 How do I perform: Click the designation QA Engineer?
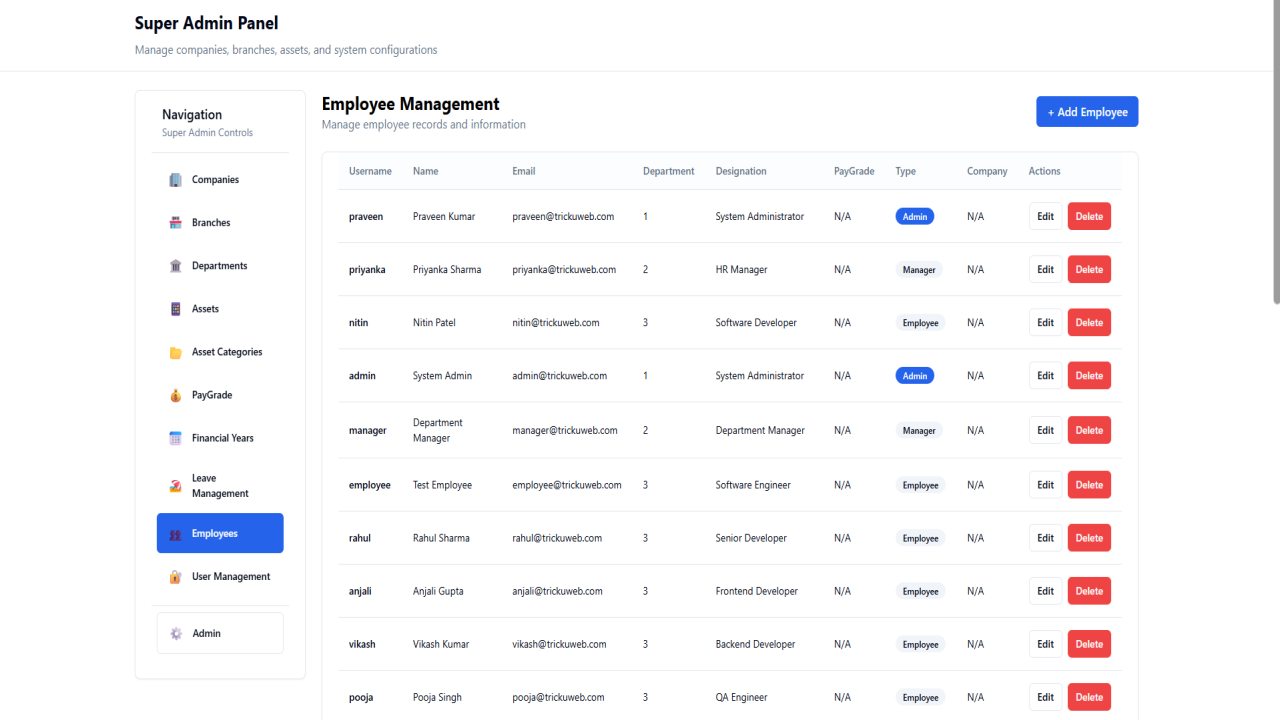[x=742, y=697]
